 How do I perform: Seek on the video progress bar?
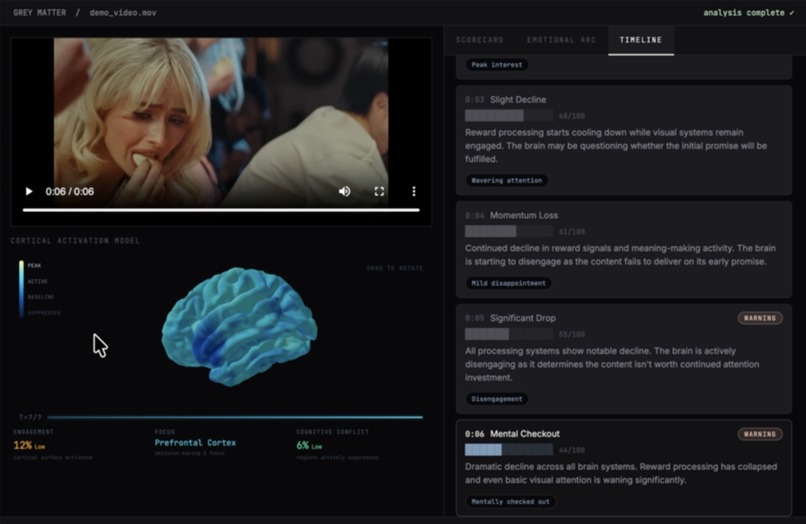221,210
